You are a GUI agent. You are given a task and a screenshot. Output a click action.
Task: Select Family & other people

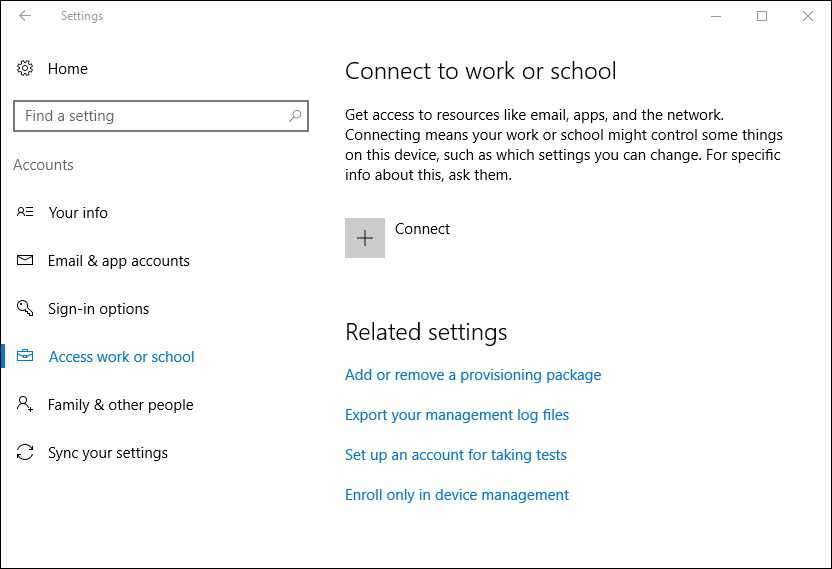[120, 405]
